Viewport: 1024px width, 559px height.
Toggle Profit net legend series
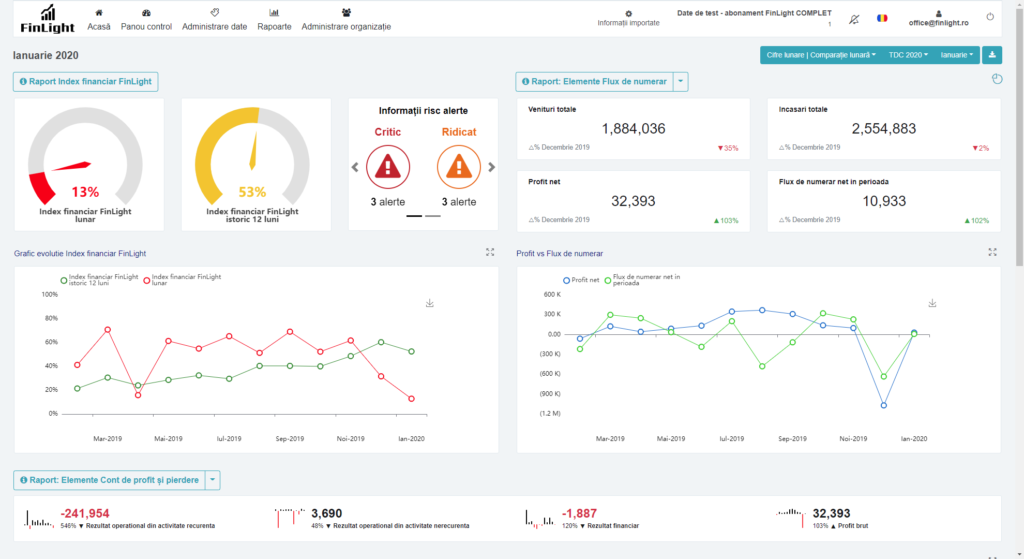coord(581,280)
